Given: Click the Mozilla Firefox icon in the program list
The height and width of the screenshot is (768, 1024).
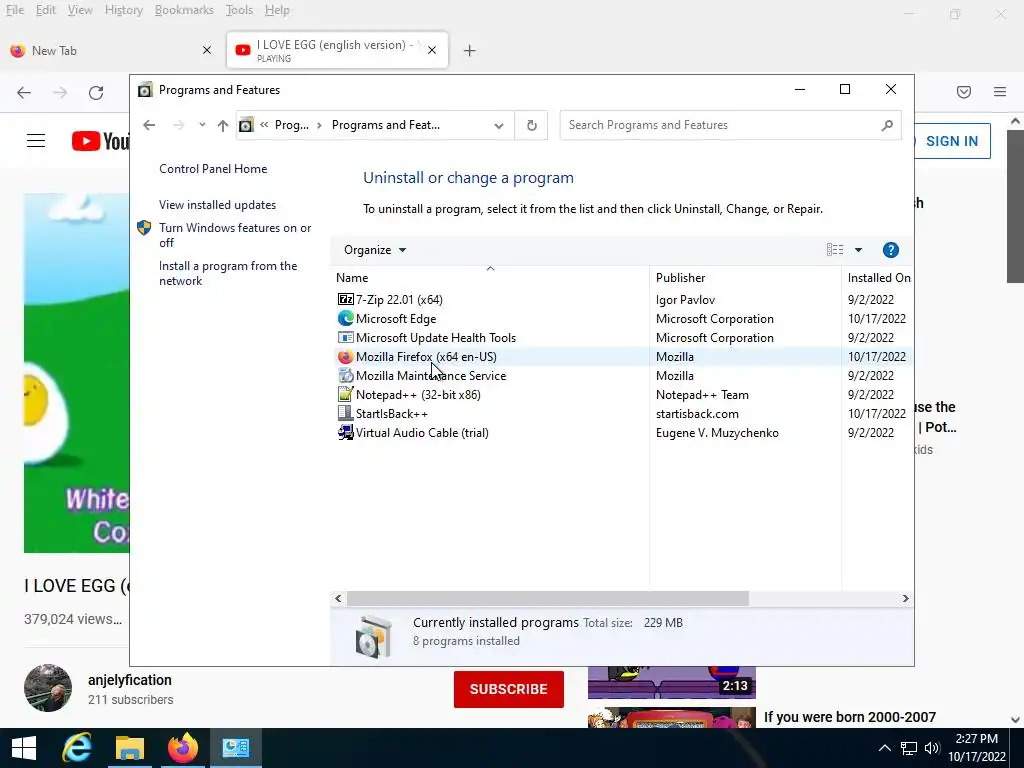Looking at the screenshot, I should coord(345,357).
